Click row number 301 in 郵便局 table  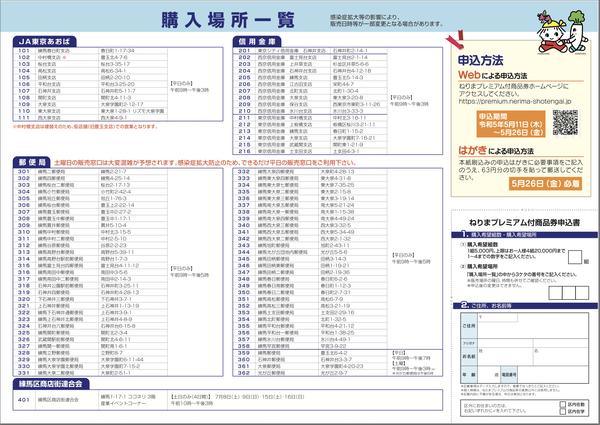click(x=24, y=171)
